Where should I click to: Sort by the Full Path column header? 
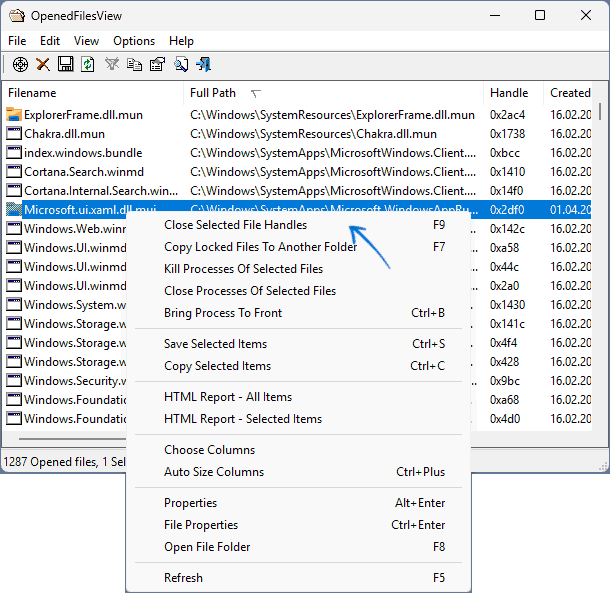pyautogui.click(x=214, y=93)
